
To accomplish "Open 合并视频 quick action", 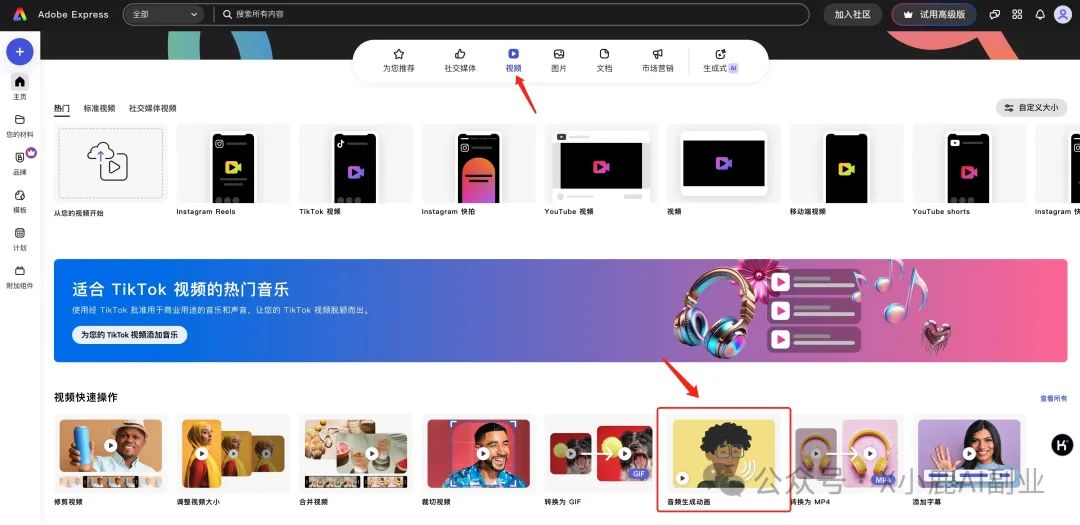I will click(355, 460).
